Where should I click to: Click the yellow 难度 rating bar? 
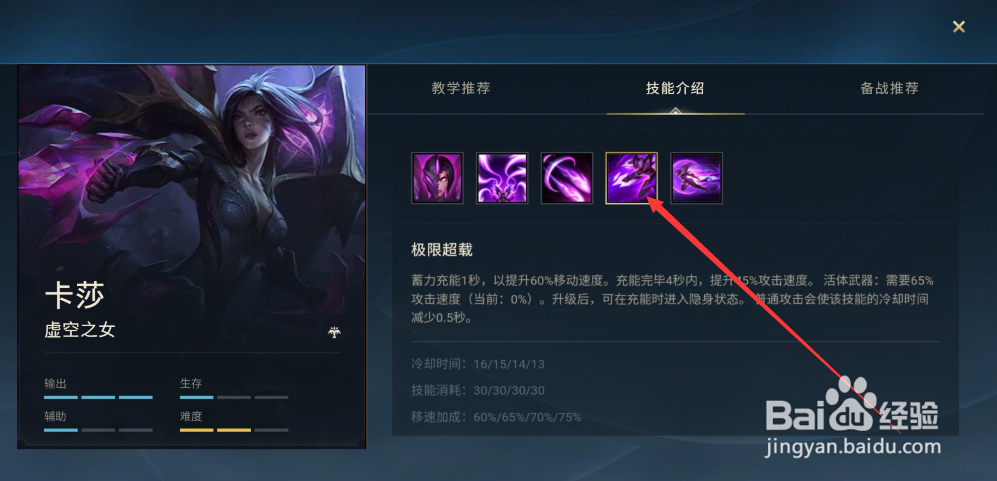tap(234, 430)
